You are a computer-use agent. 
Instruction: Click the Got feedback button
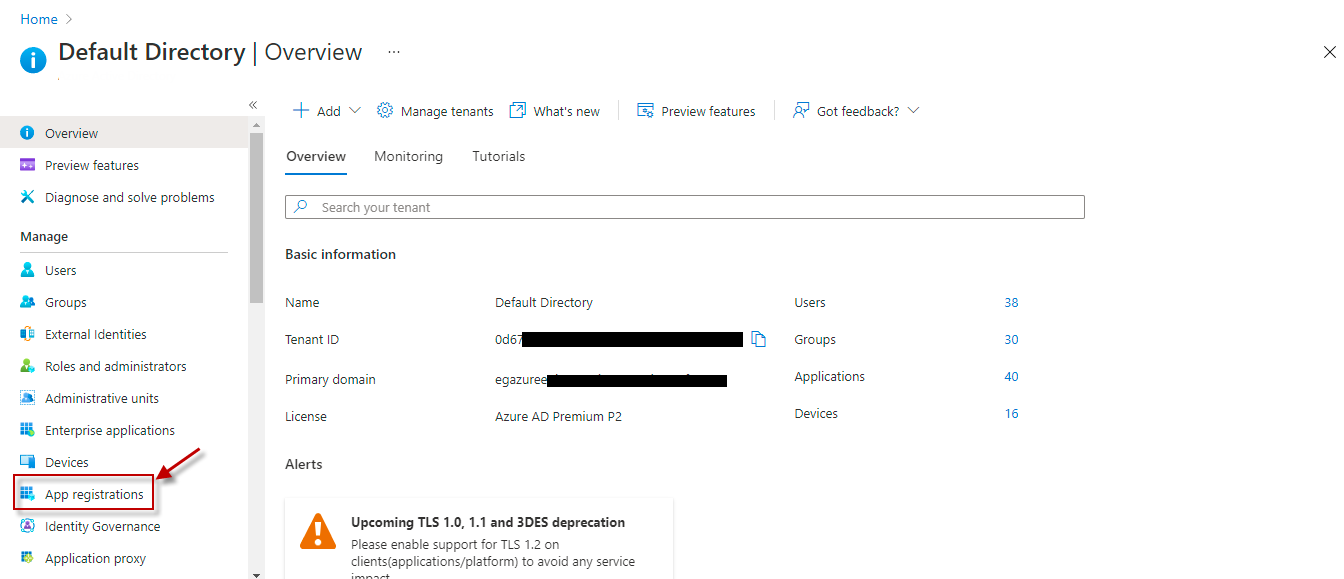pos(856,110)
